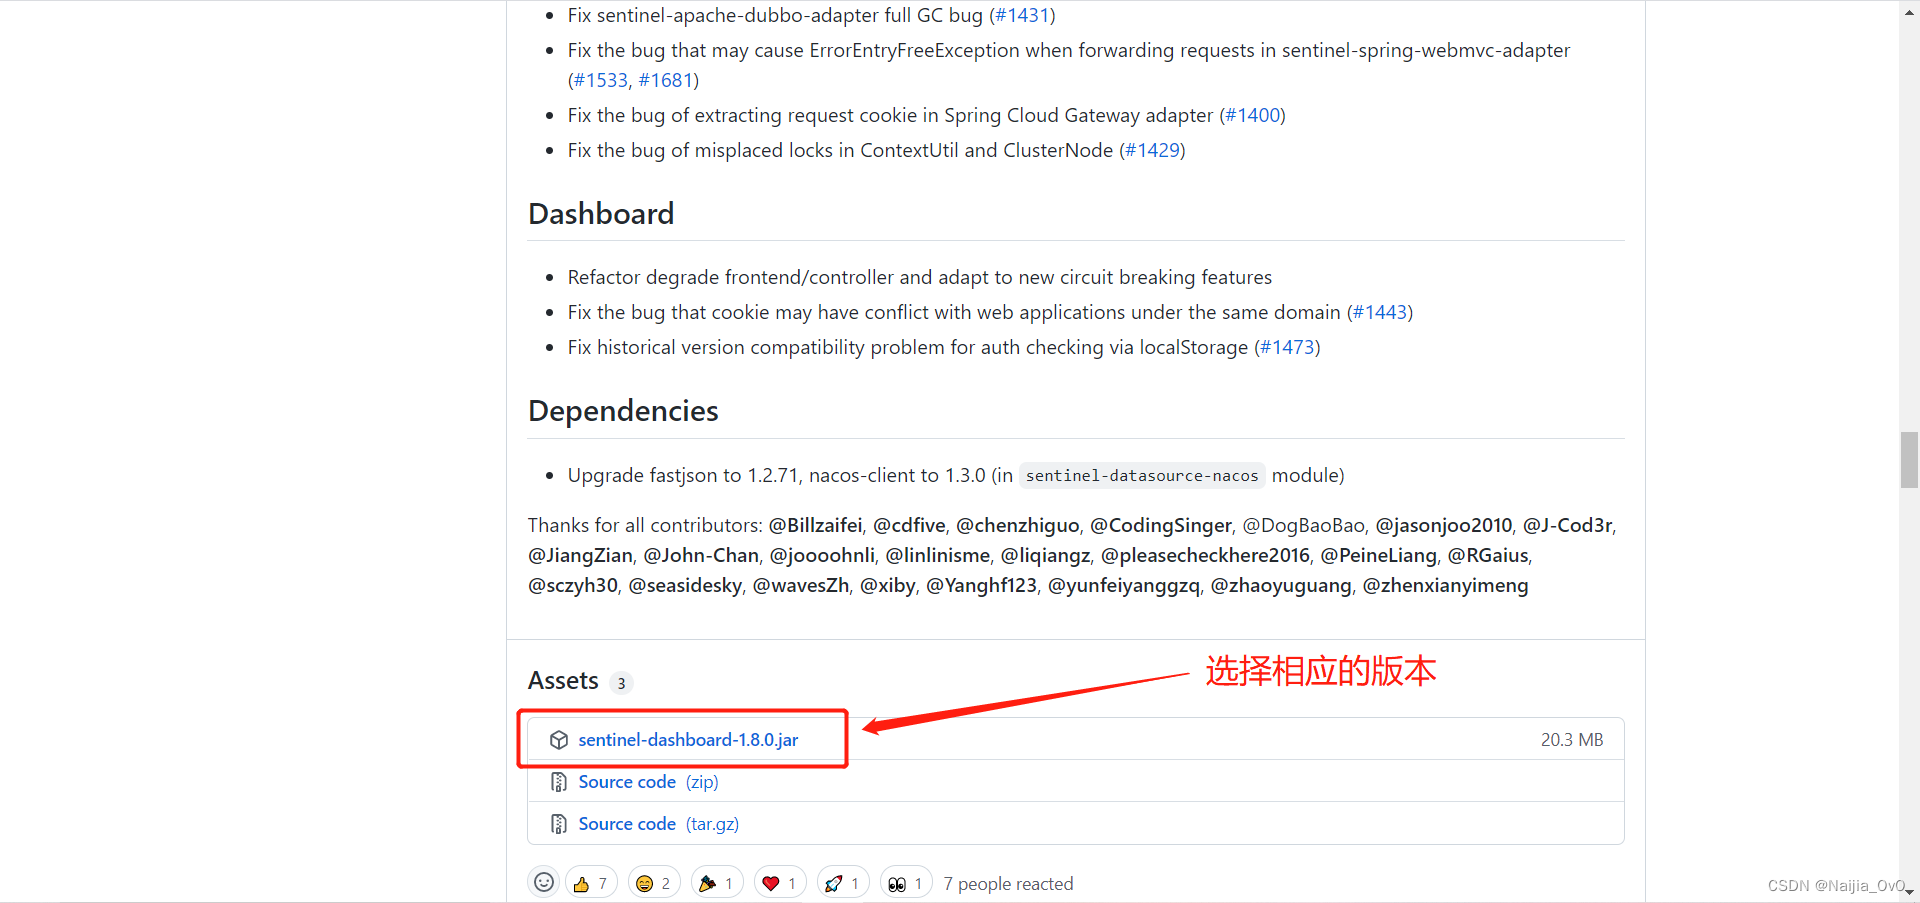The image size is (1920, 903).
Task: Click the Assets heading
Action: (x=563, y=681)
